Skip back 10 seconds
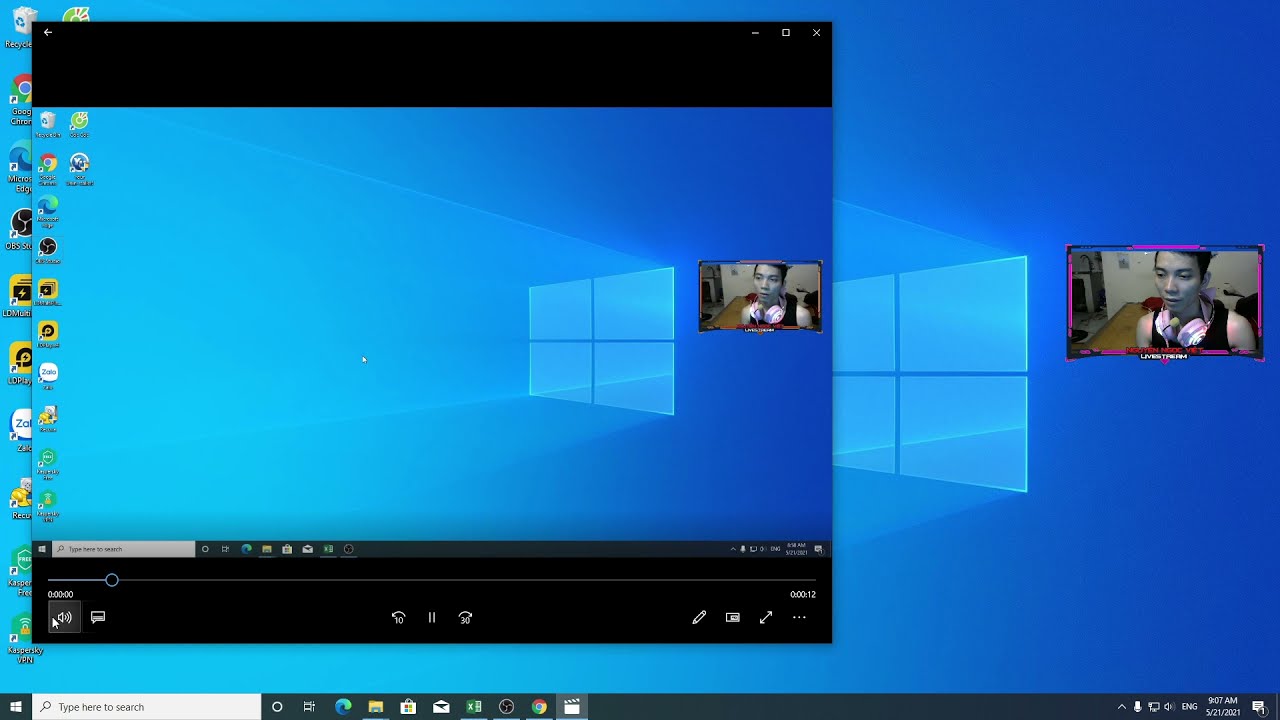1280x720 pixels. point(398,618)
